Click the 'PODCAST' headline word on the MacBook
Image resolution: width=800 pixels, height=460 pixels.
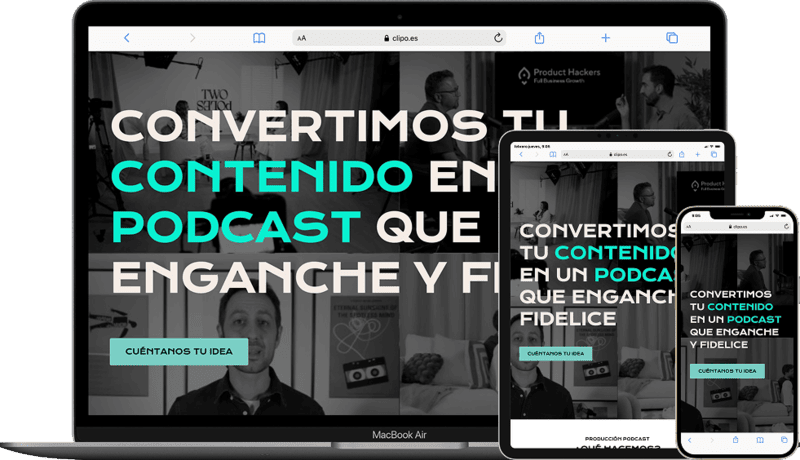tap(236, 226)
